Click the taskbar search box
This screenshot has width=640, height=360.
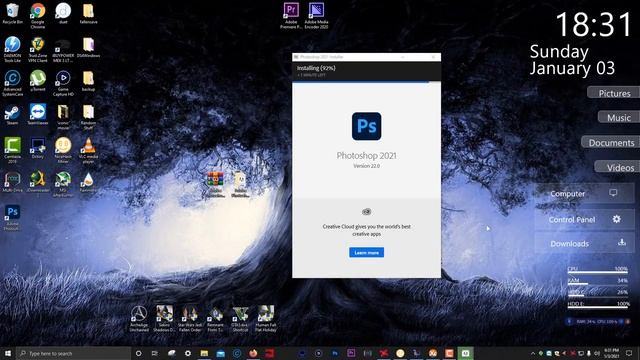coord(73,353)
